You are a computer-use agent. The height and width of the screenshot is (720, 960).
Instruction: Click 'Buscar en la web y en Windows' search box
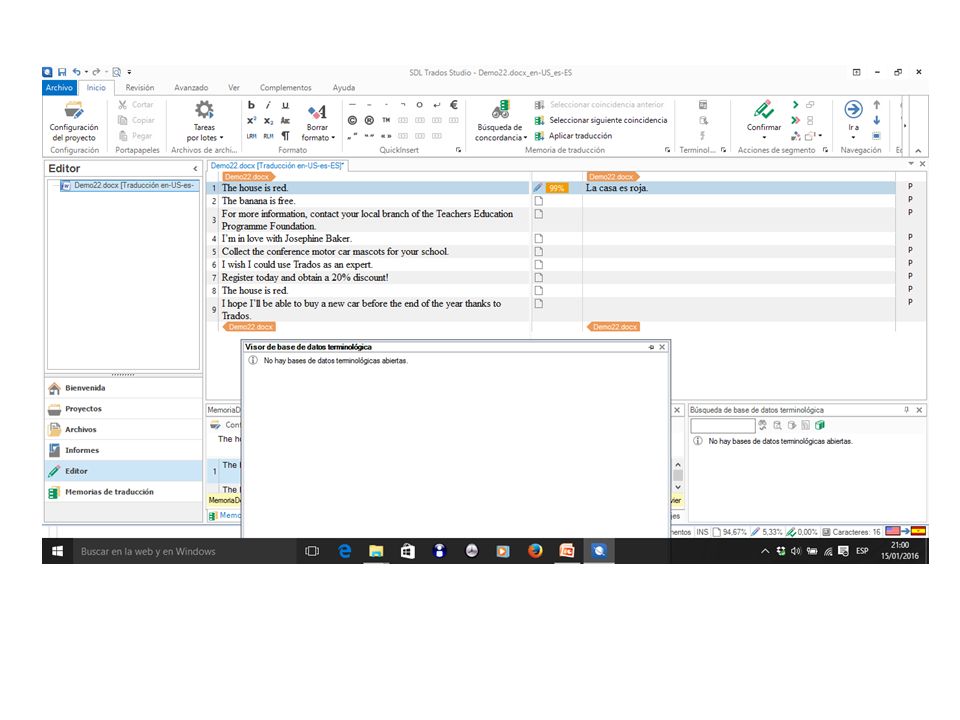pos(184,551)
